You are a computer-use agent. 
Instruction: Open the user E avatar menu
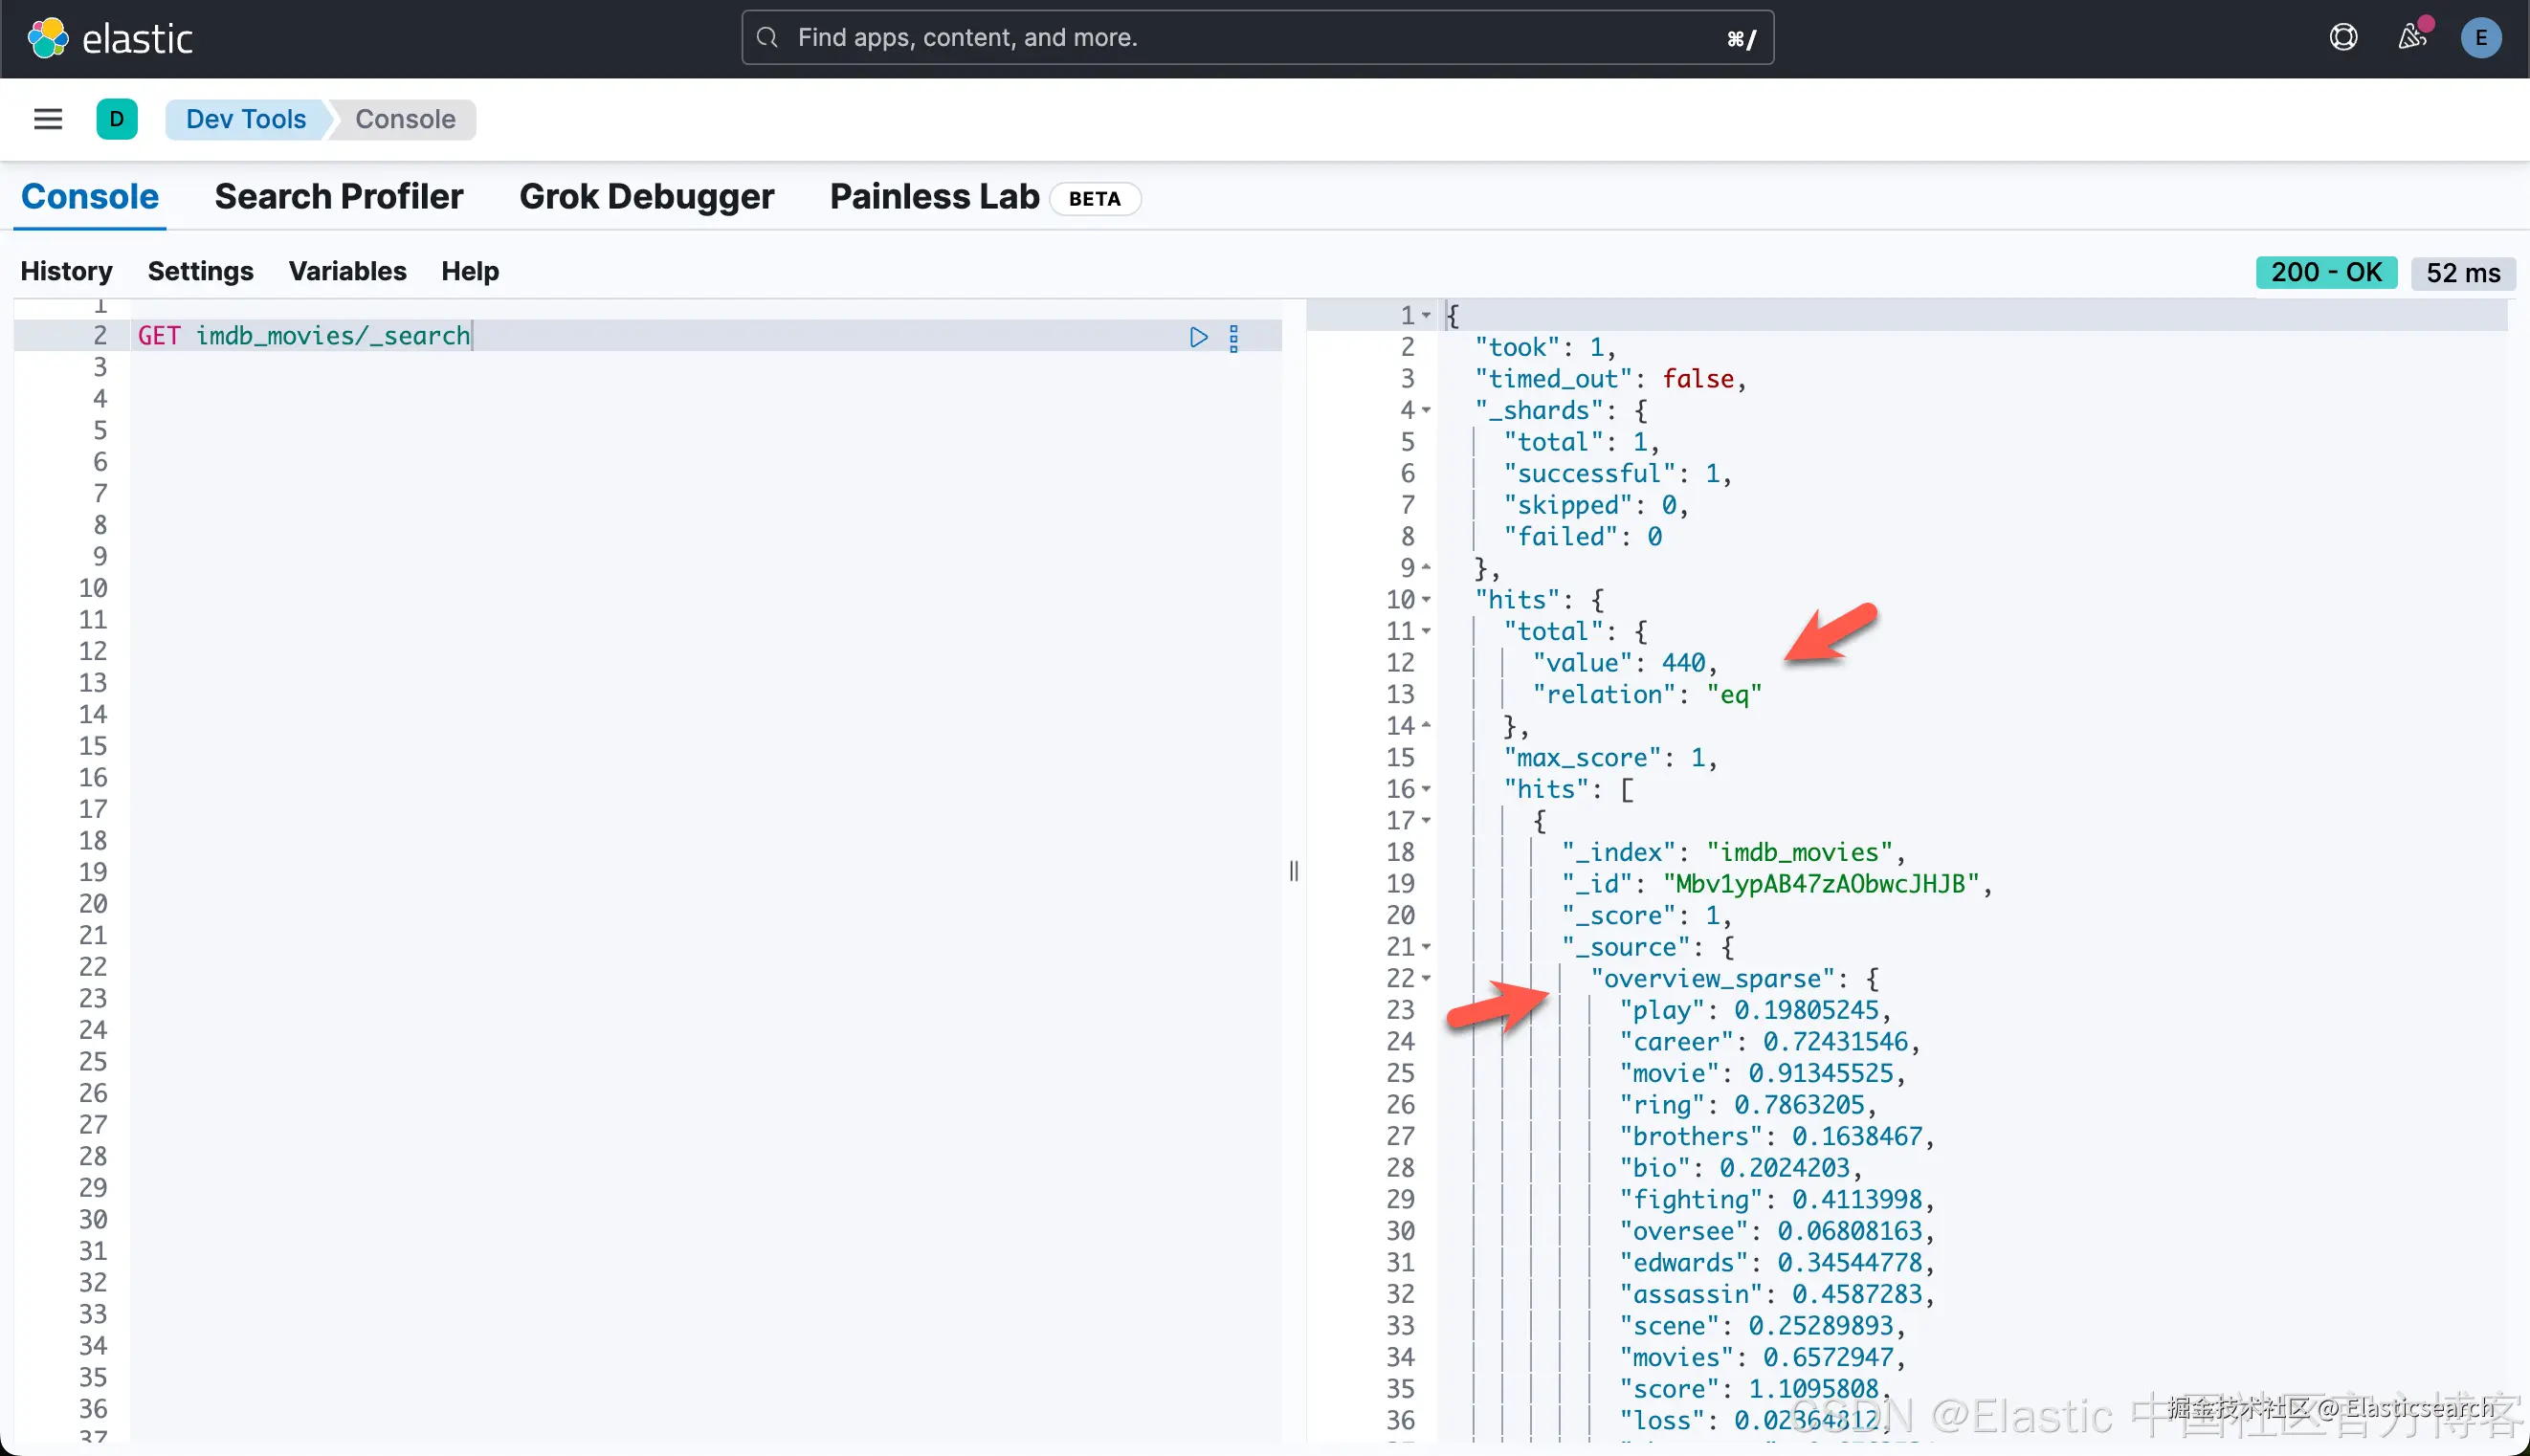[x=2481, y=38]
